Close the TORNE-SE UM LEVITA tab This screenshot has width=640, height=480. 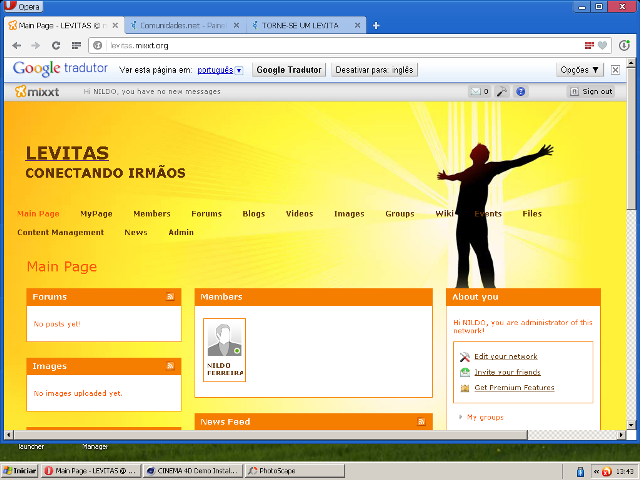click(357, 25)
